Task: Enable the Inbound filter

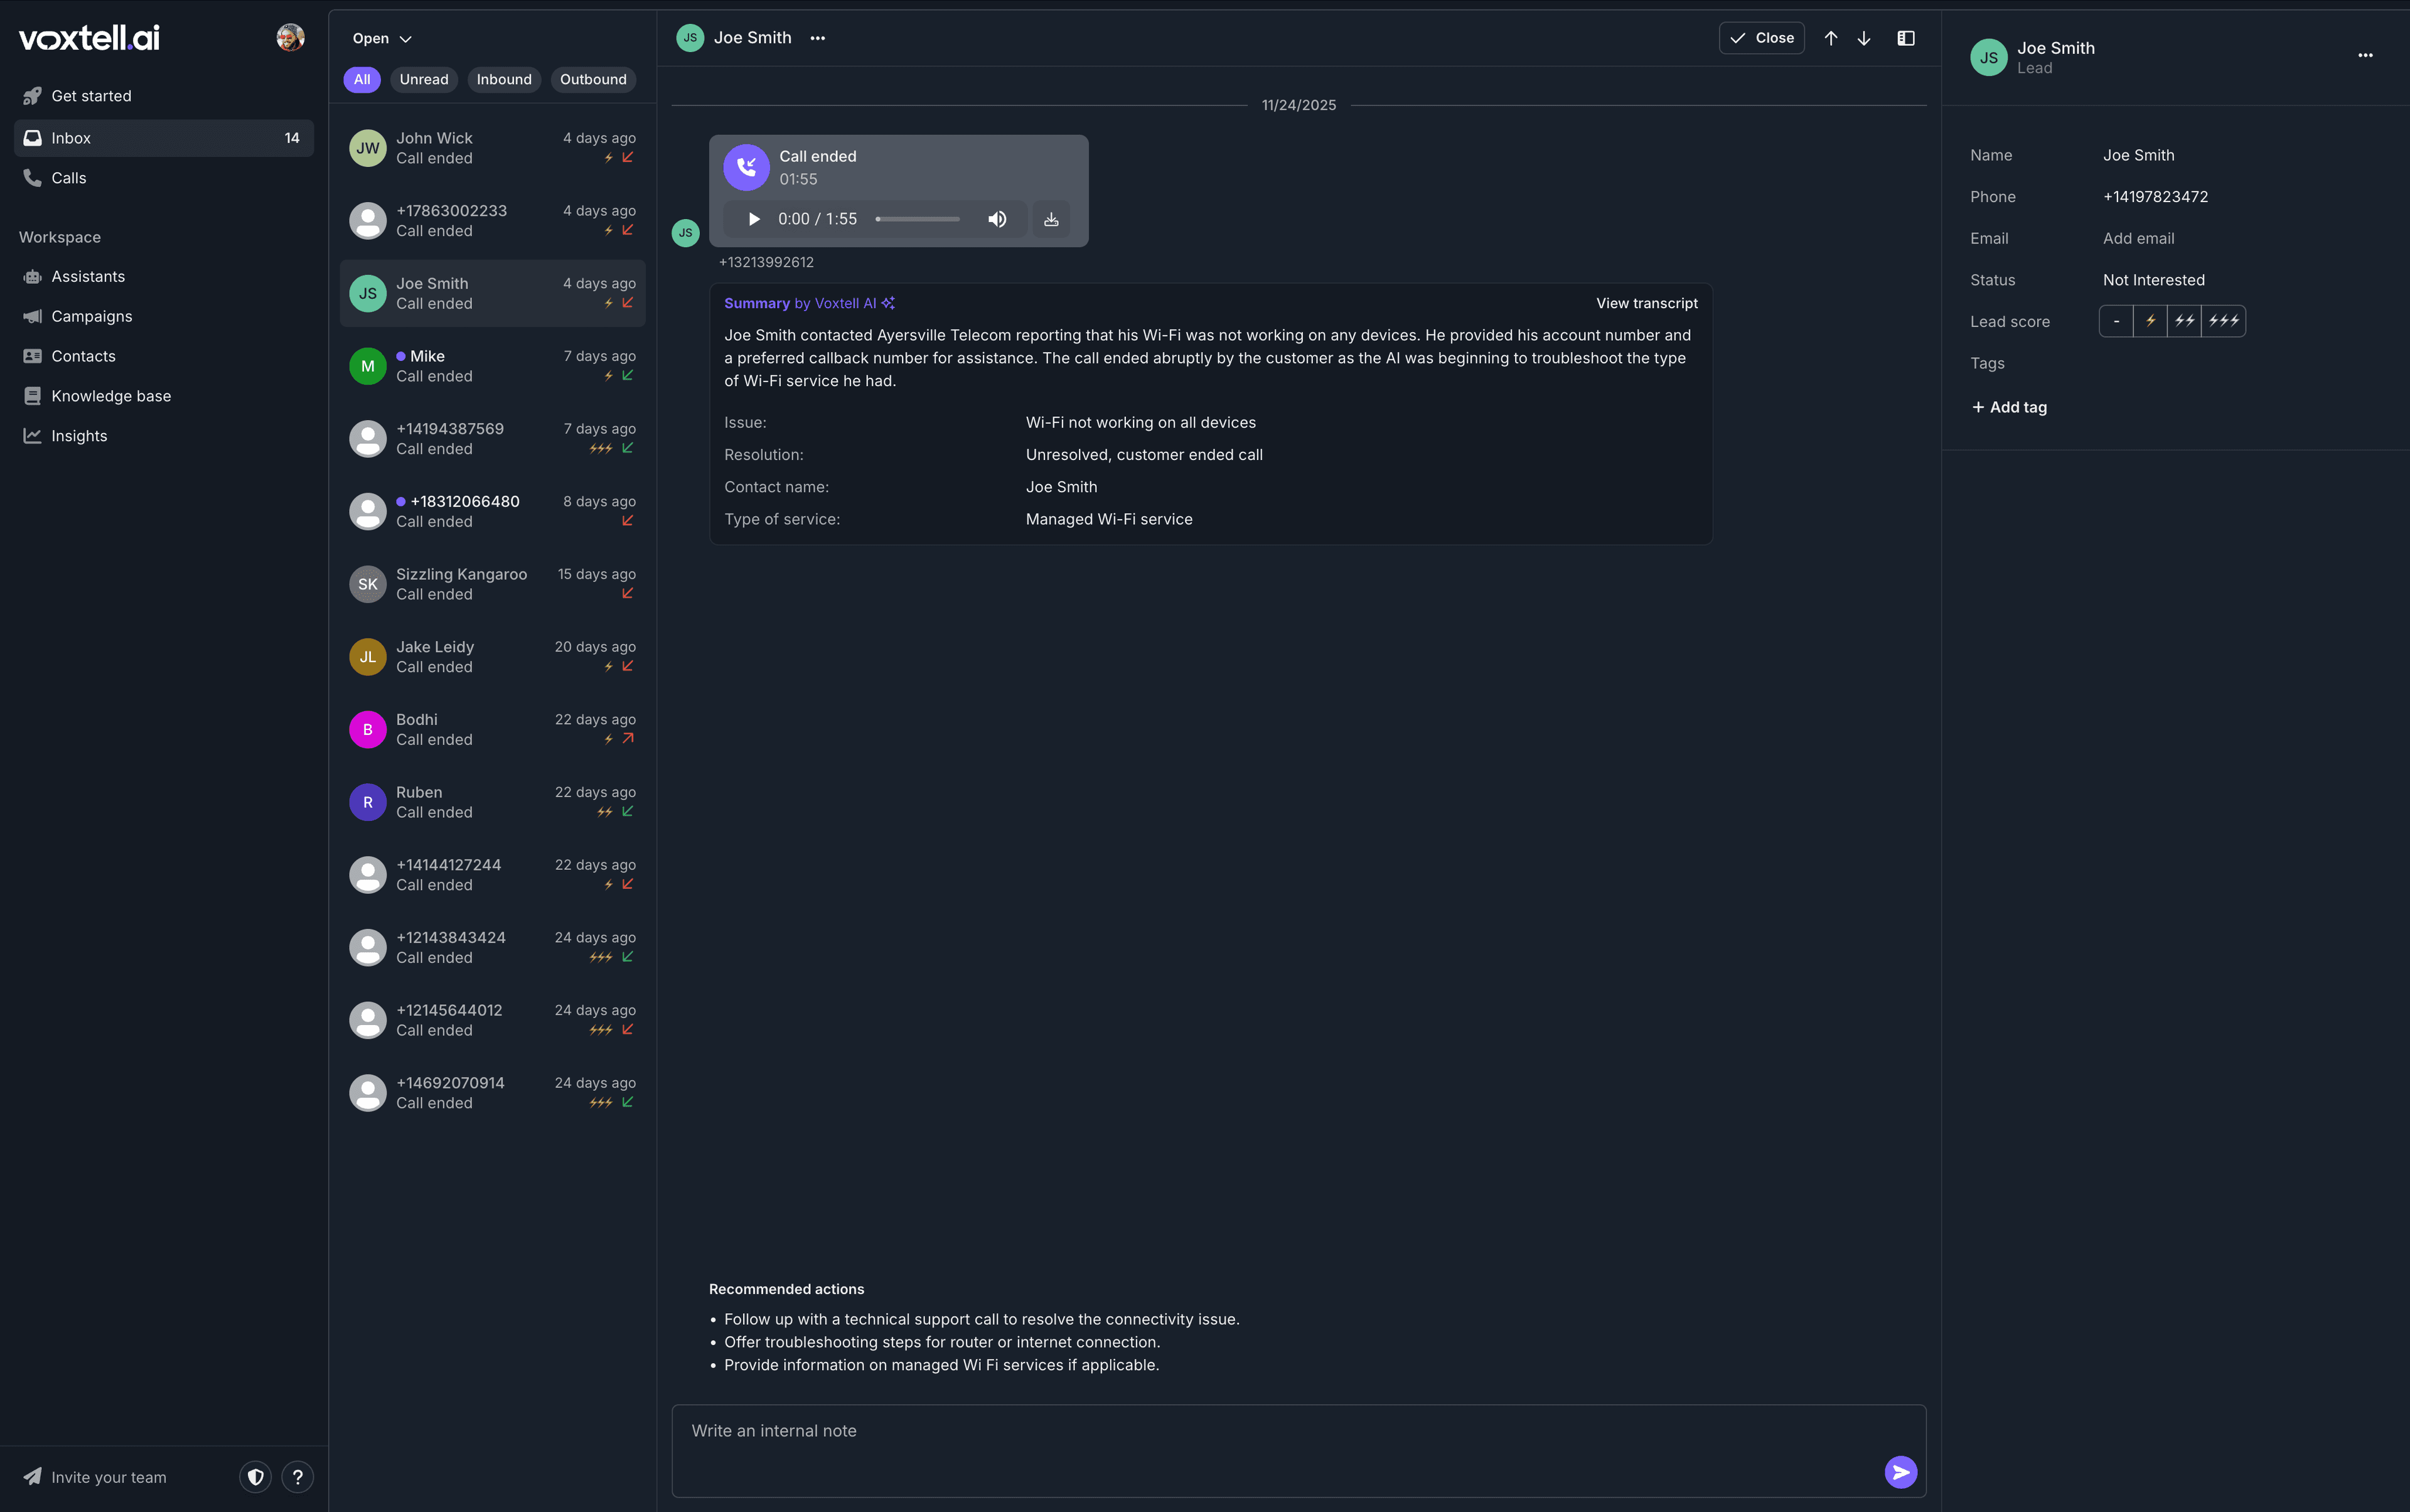Action: (x=504, y=79)
